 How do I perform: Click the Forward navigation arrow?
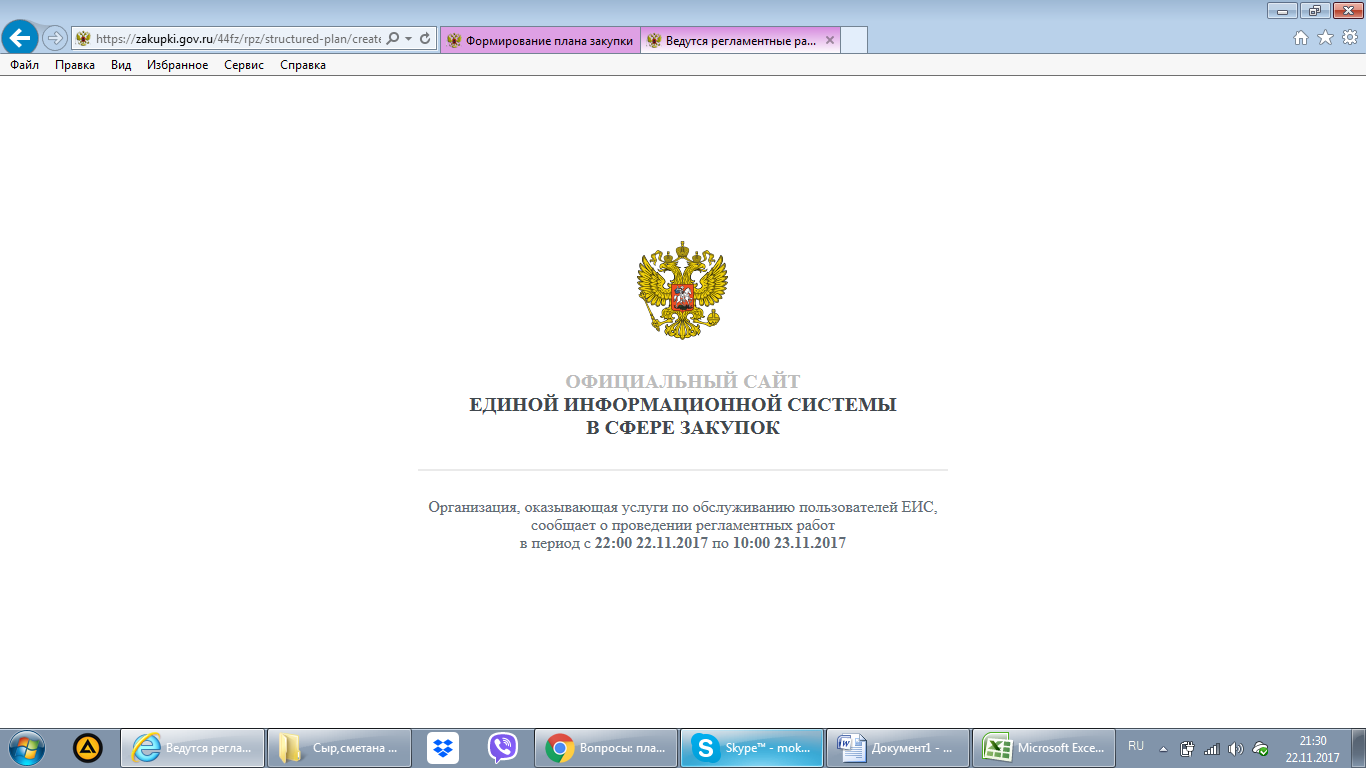54,38
